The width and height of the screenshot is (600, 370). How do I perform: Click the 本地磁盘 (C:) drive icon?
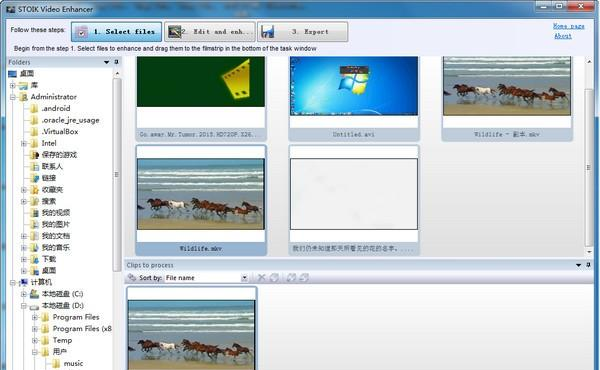(34, 294)
